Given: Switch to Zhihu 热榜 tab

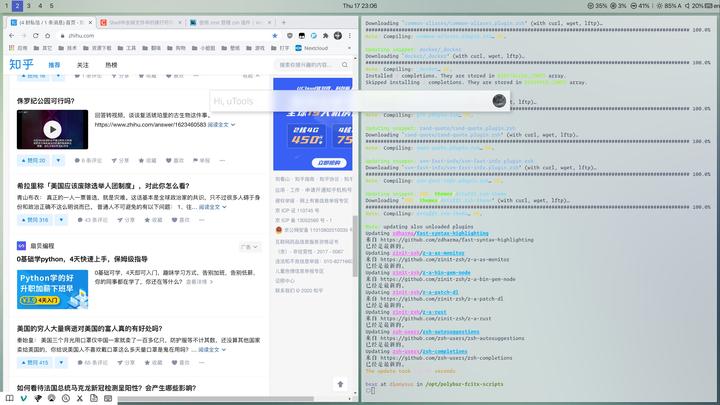Looking at the screenshot, I should 111,65.
